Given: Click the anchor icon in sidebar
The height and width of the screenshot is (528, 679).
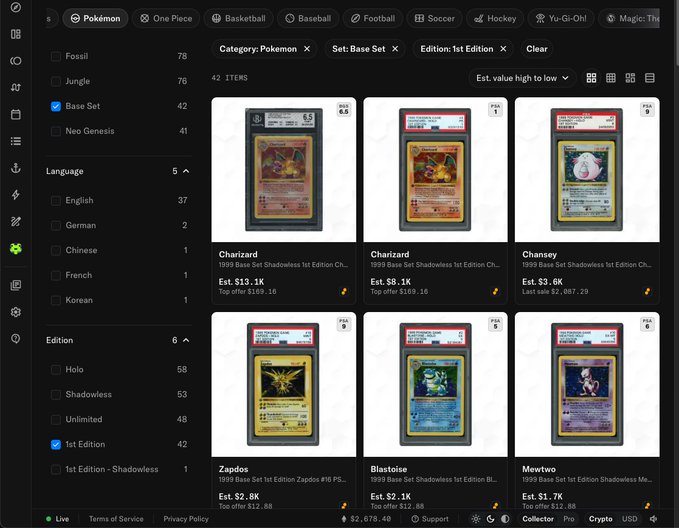Looking at the screenshot, I should (16, 168).
